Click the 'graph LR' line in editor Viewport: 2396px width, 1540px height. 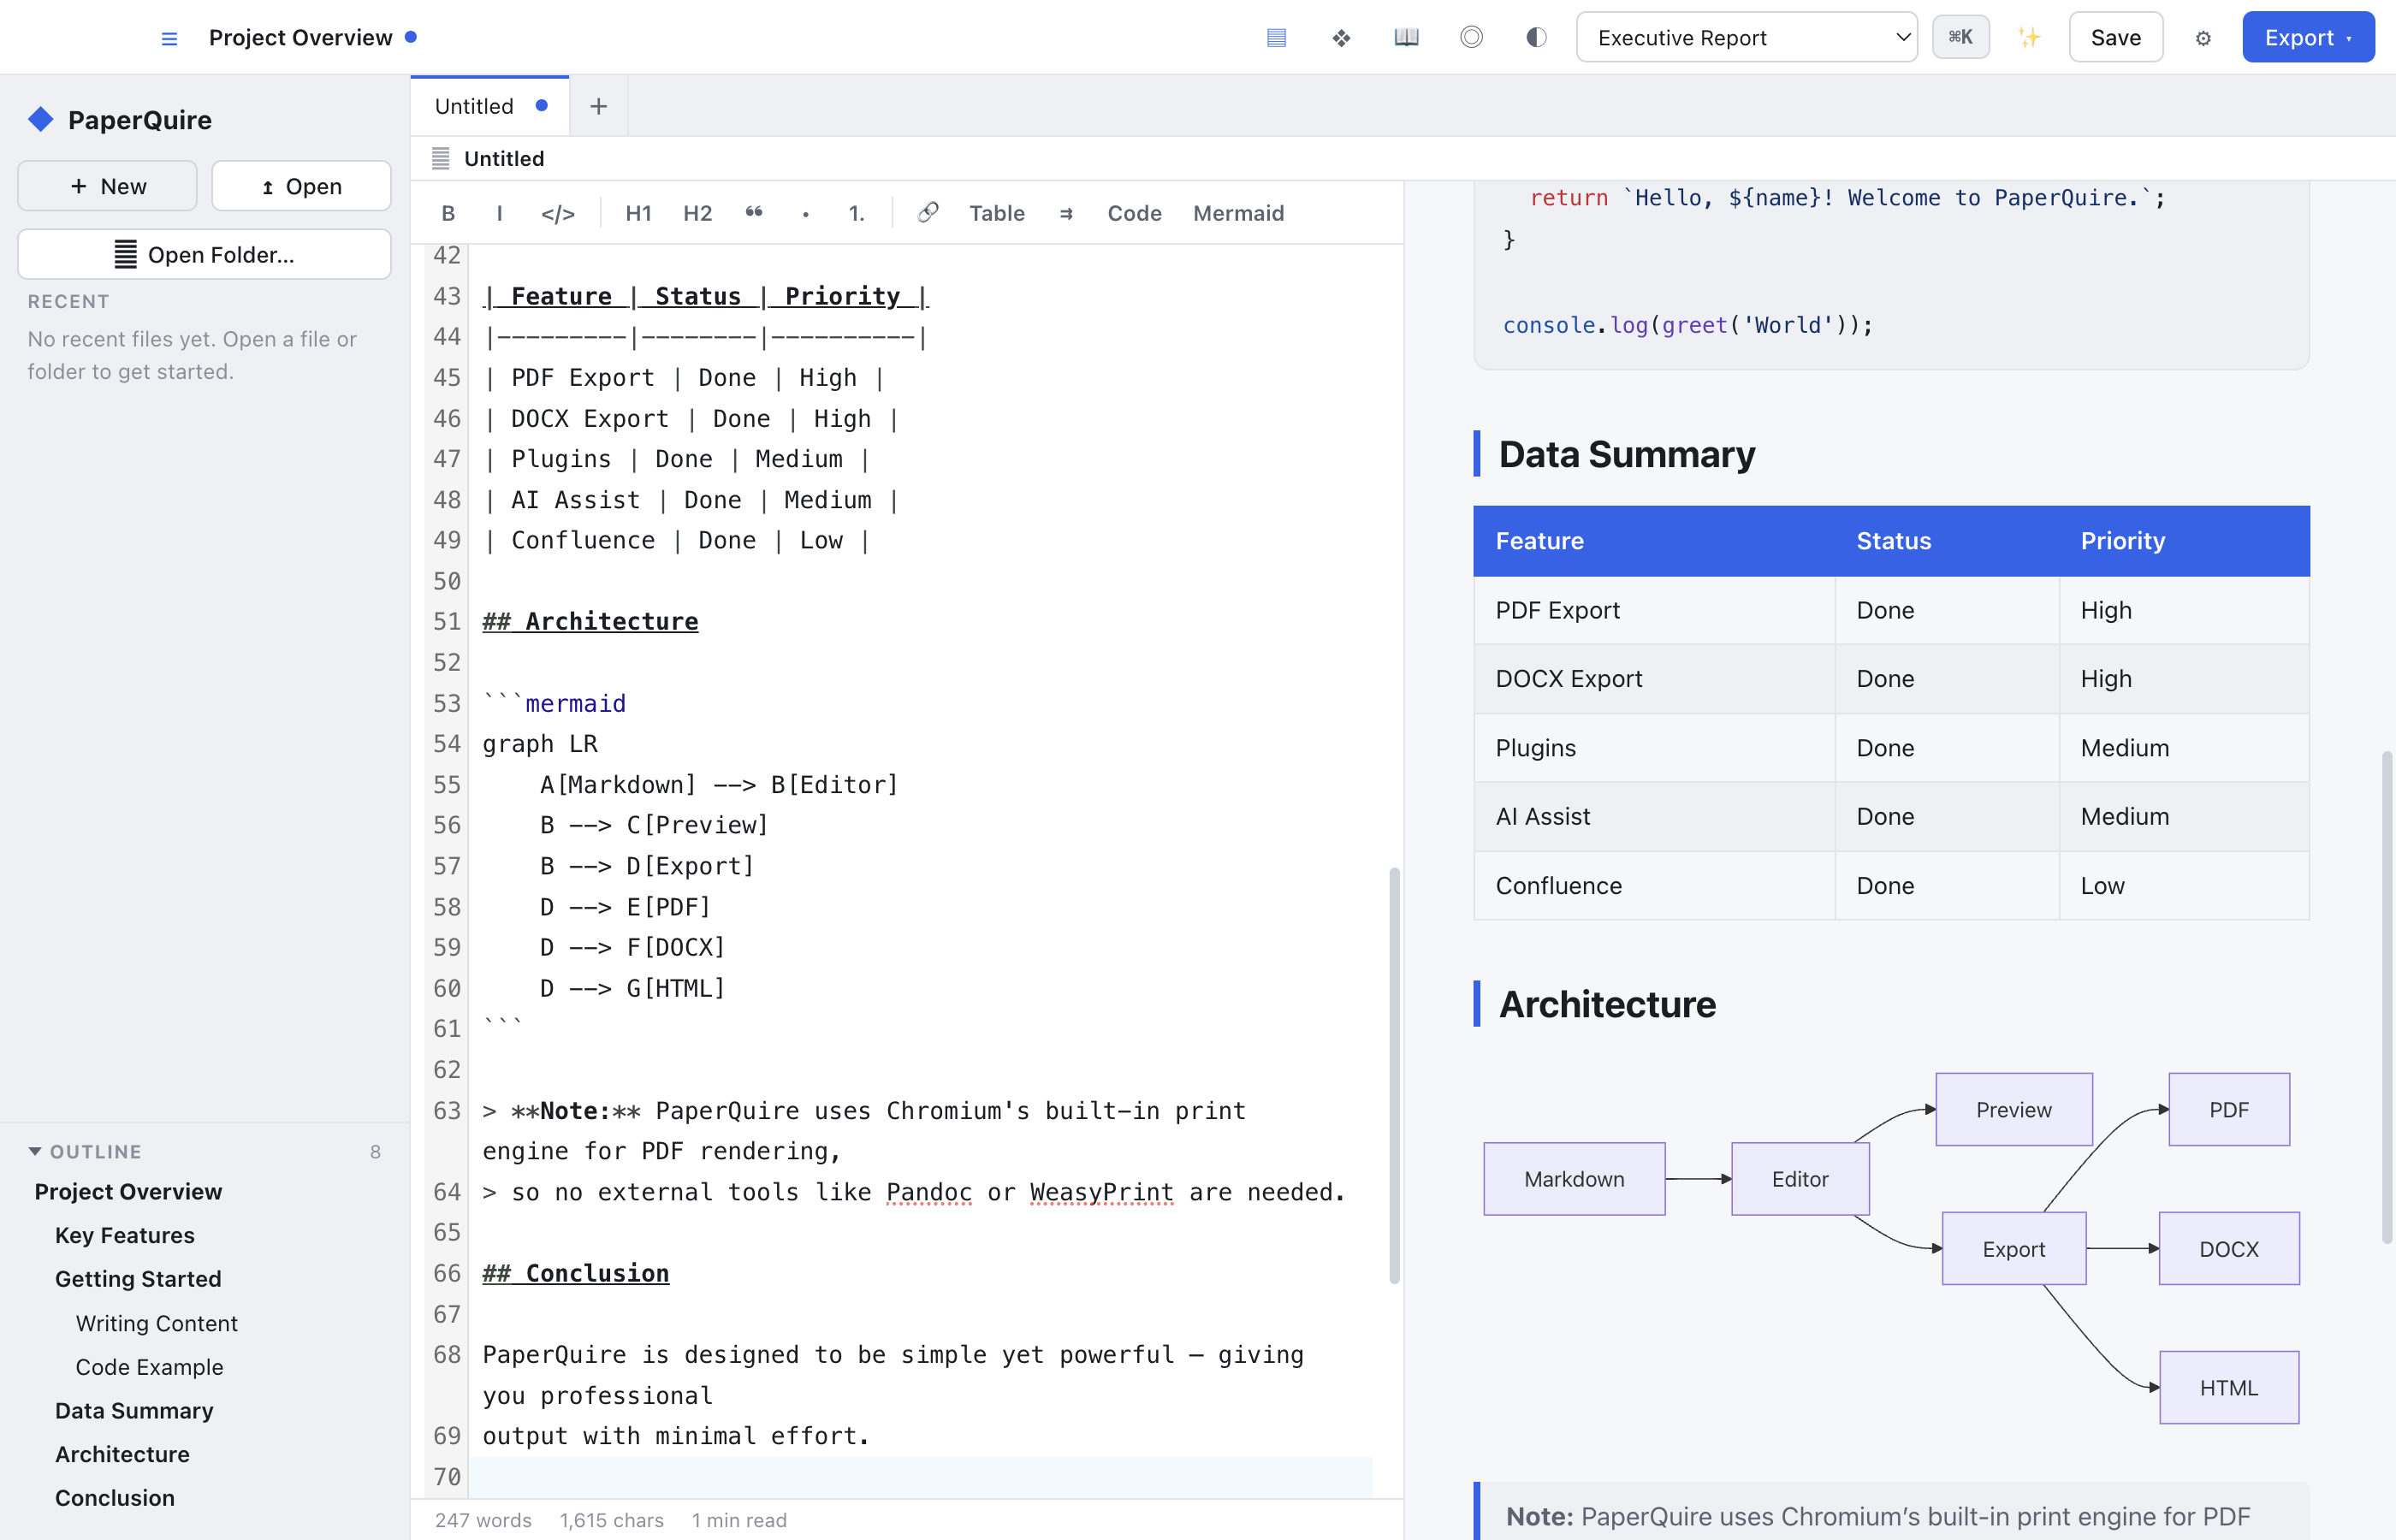point(540,744)
